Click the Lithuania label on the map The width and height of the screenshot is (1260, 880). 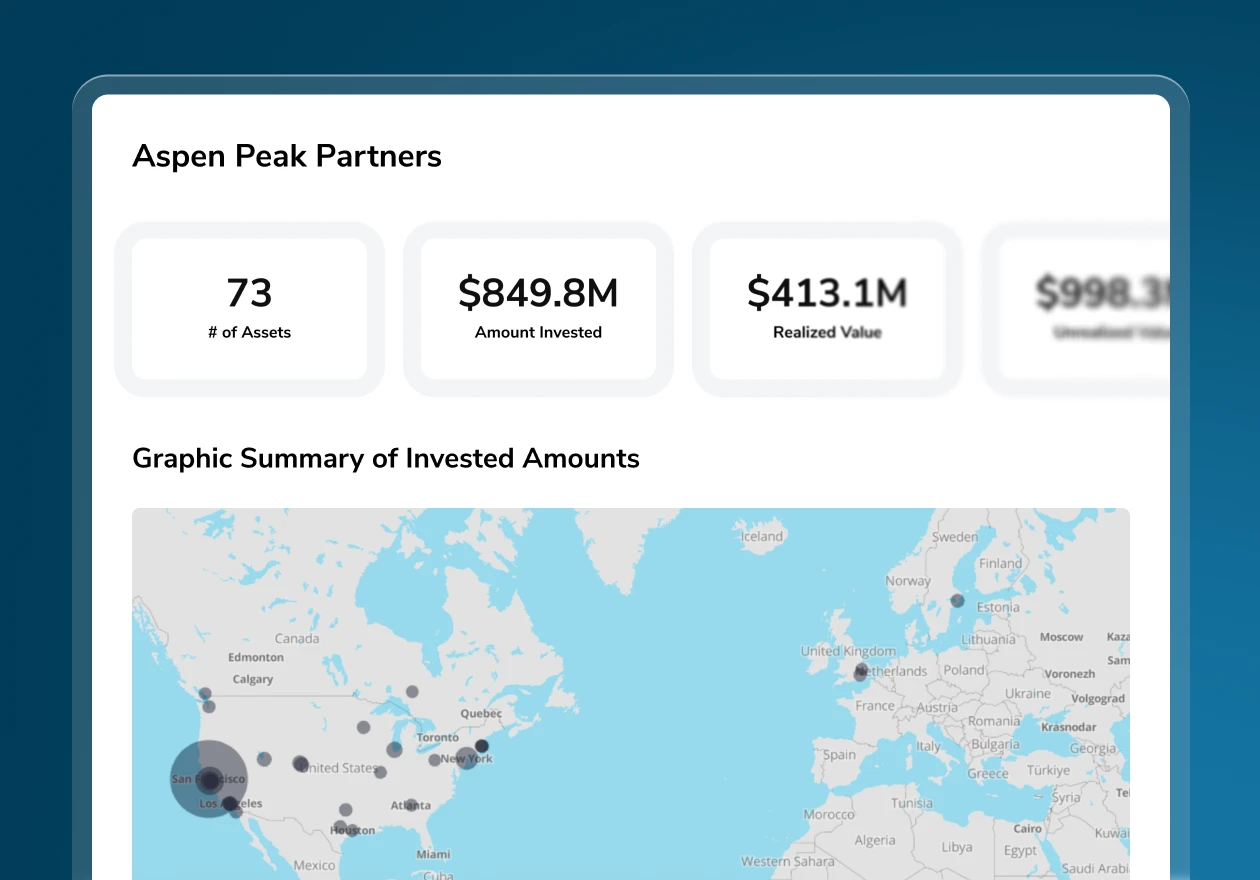click(x=988, y=639)
